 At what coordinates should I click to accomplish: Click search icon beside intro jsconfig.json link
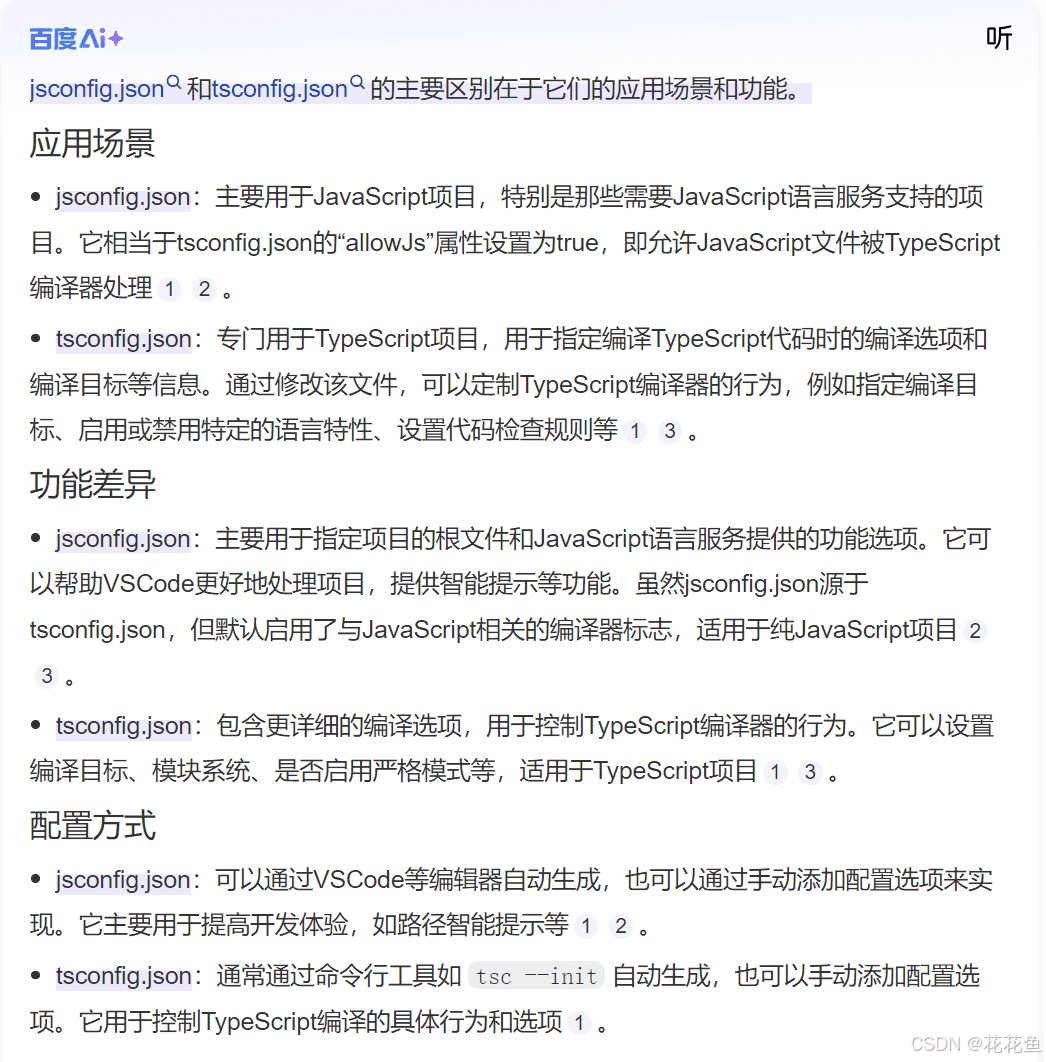tap(174, 83)
